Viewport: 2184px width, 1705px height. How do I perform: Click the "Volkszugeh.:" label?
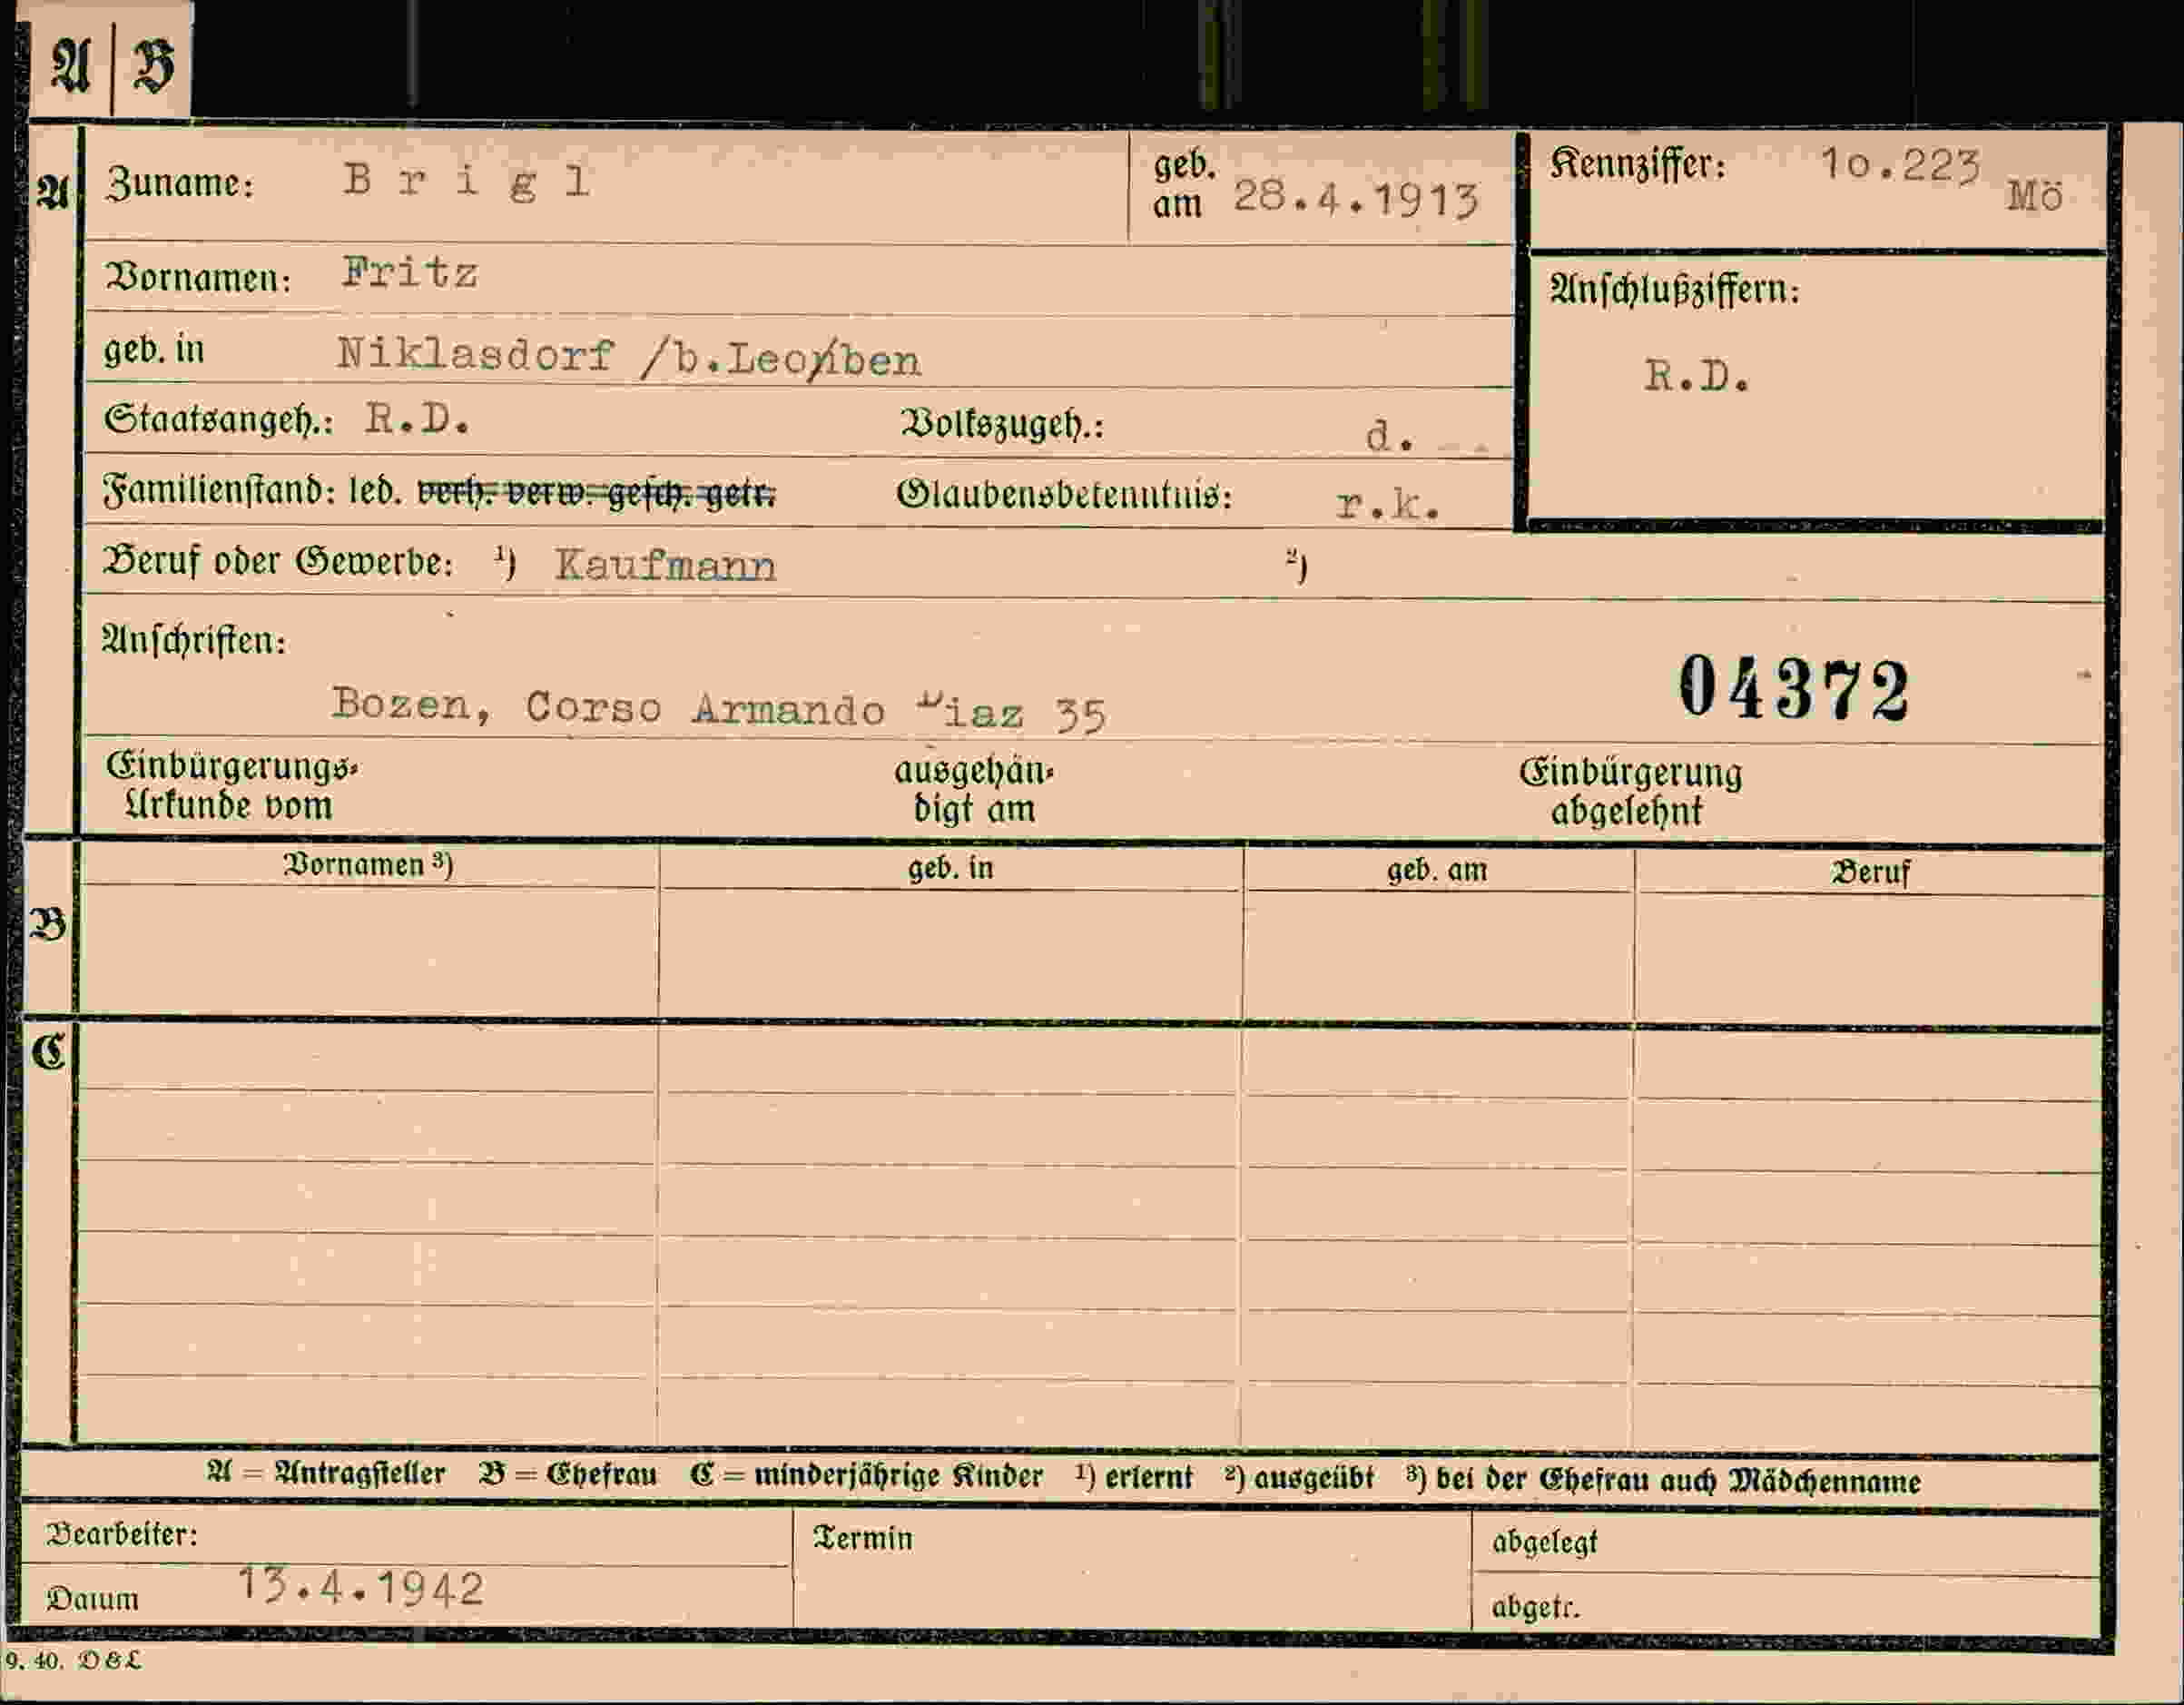point(1002,426)
